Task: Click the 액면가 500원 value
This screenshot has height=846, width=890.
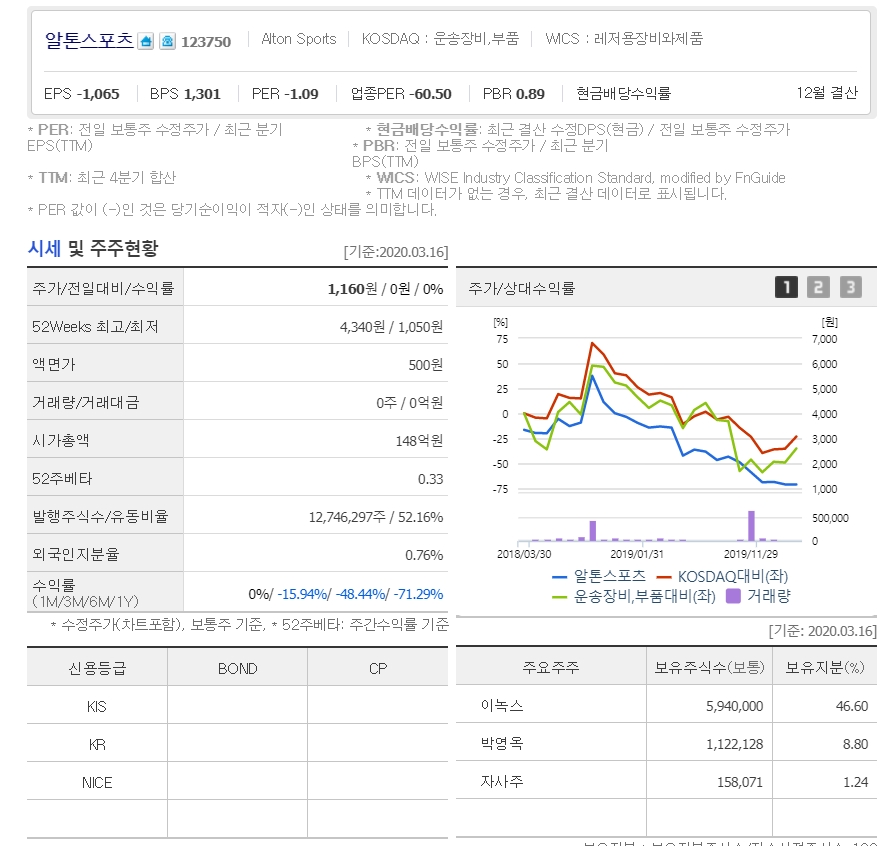Action: coord(426,365)
